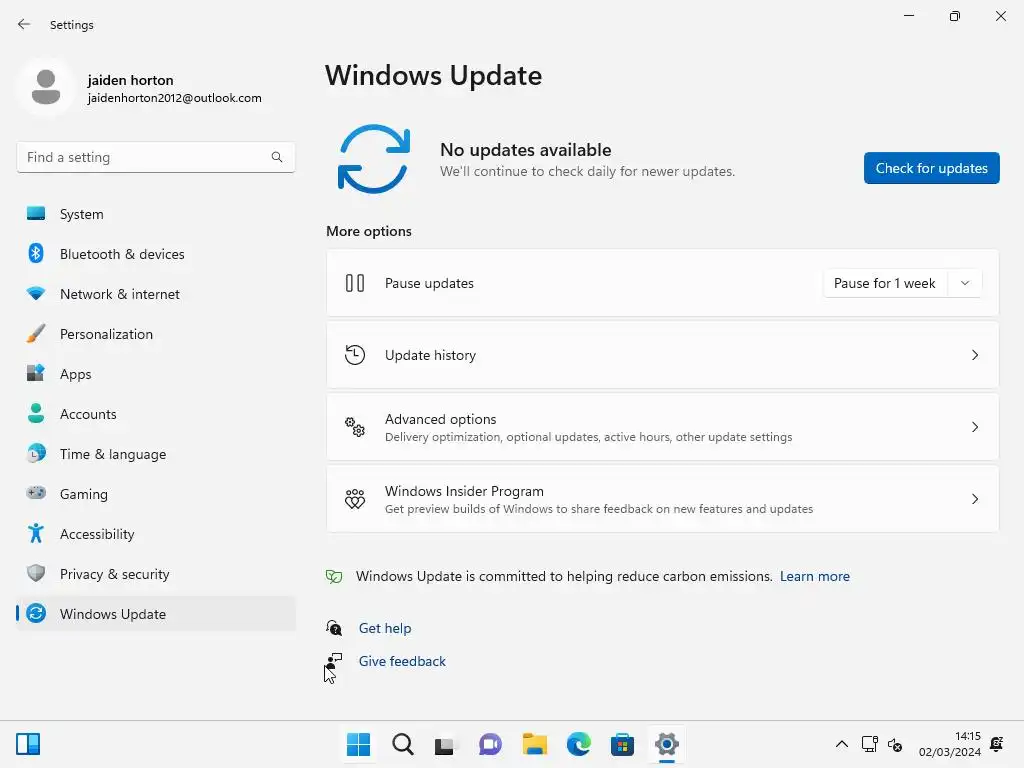Click the network status tray icon
The image size is (1024, 768).
coord(869,744)
